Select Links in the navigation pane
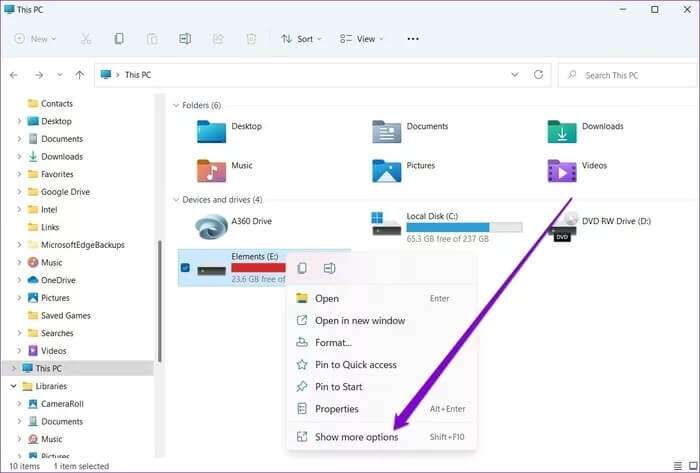Image resolution: width=700 pixels, height=473 pixels. tap(50, 227)
